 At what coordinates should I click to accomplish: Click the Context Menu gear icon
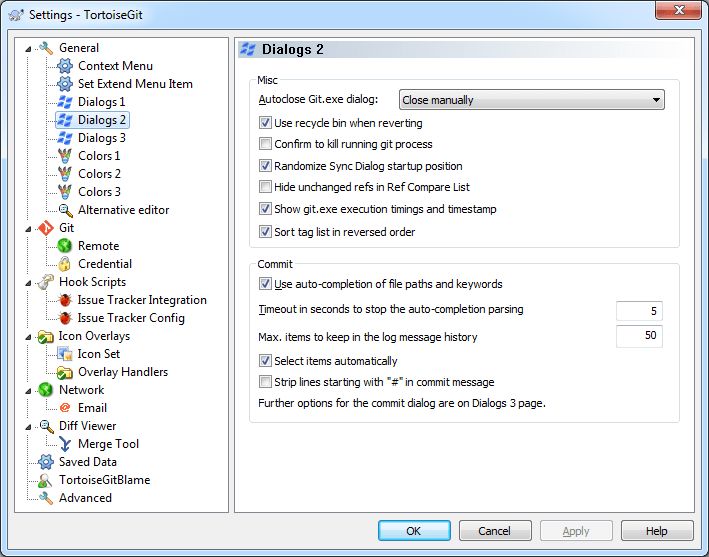click(65, 66)
